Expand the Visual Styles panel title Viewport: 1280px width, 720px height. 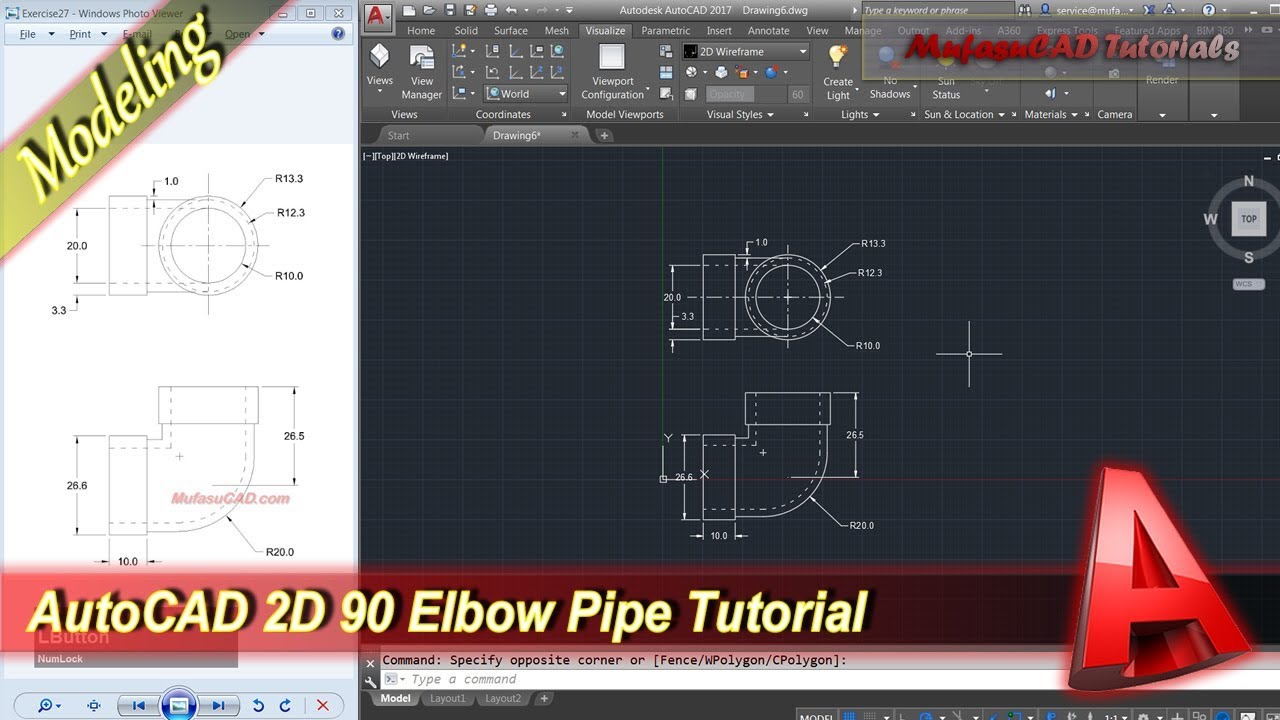point(741,115)
